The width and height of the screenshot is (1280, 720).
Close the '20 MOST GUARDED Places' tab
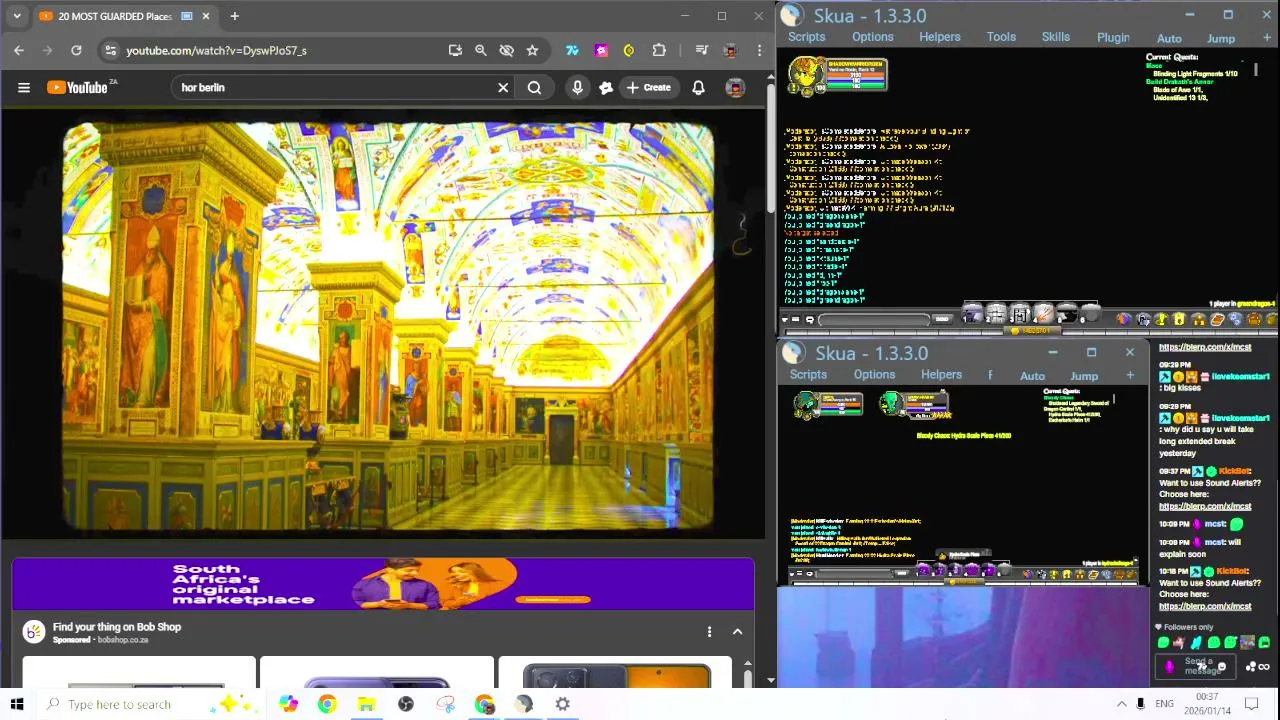[206, 16]
